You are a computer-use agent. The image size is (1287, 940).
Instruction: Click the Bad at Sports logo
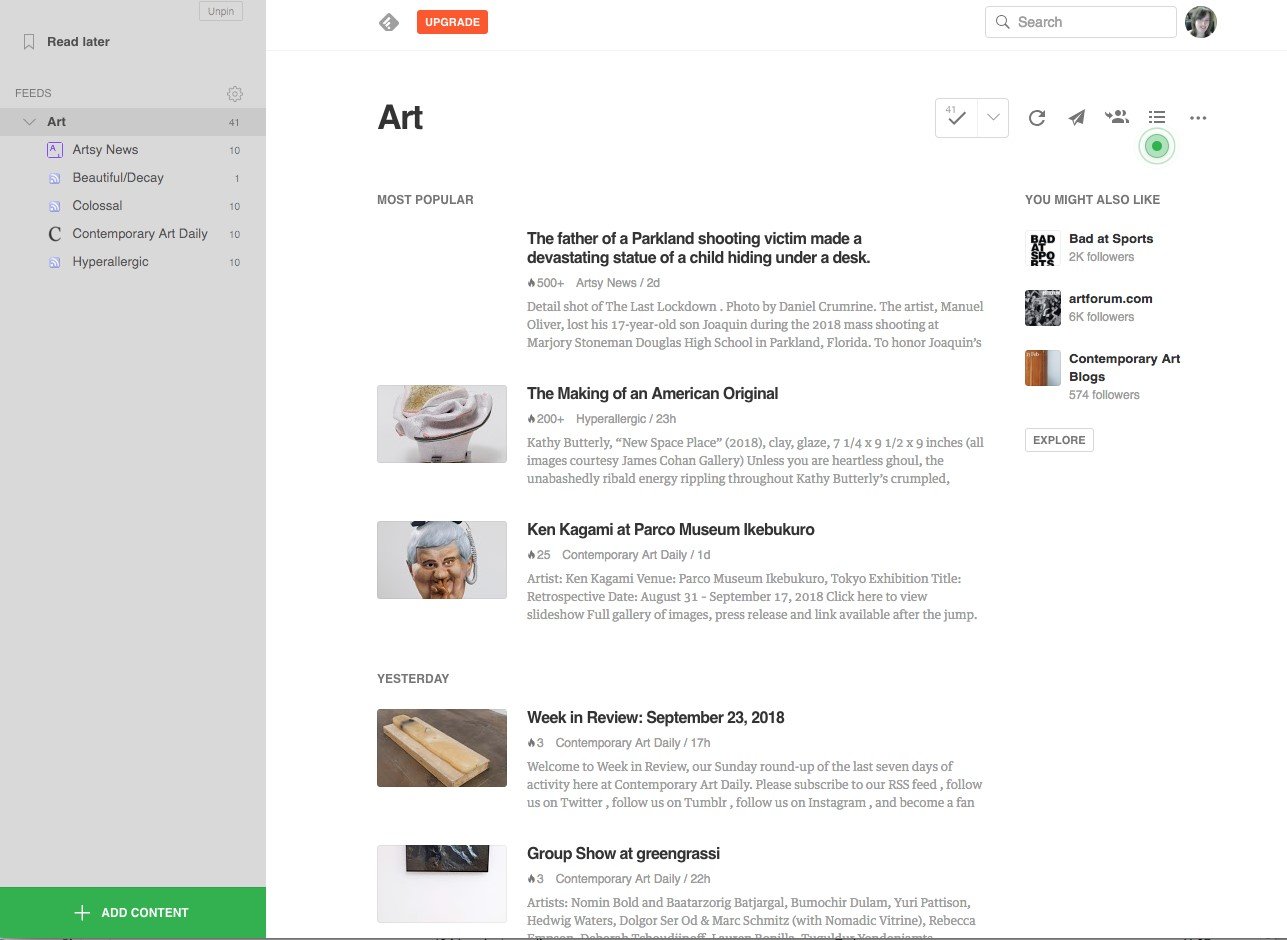pos(1042,248)
